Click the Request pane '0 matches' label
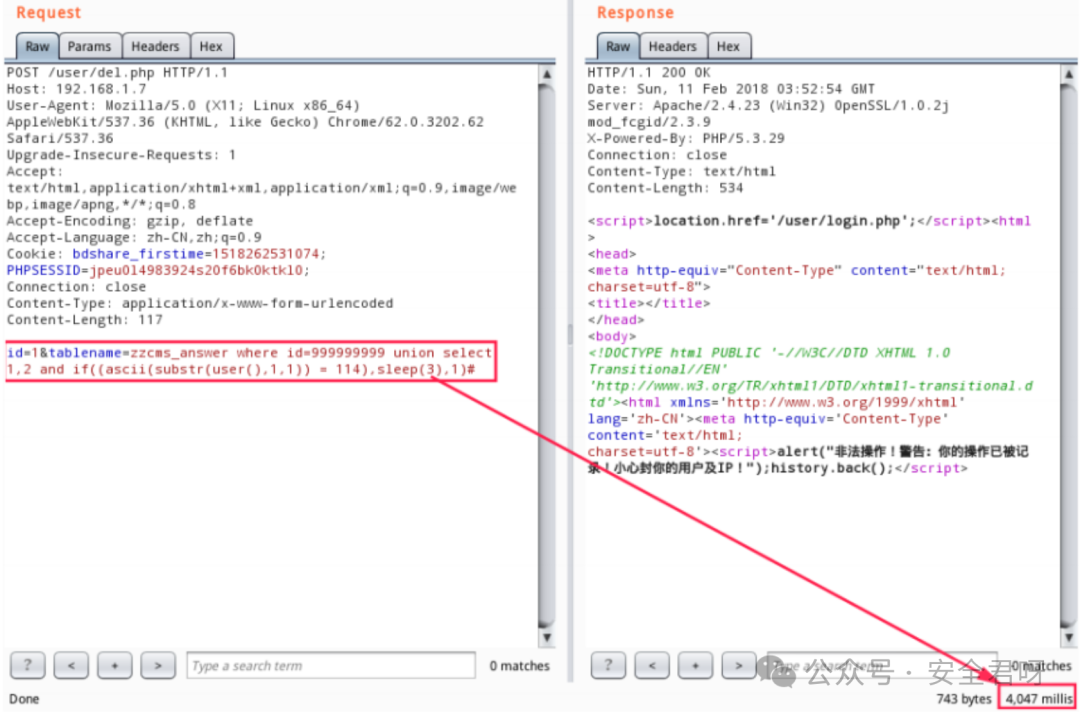 coord(519,666)
